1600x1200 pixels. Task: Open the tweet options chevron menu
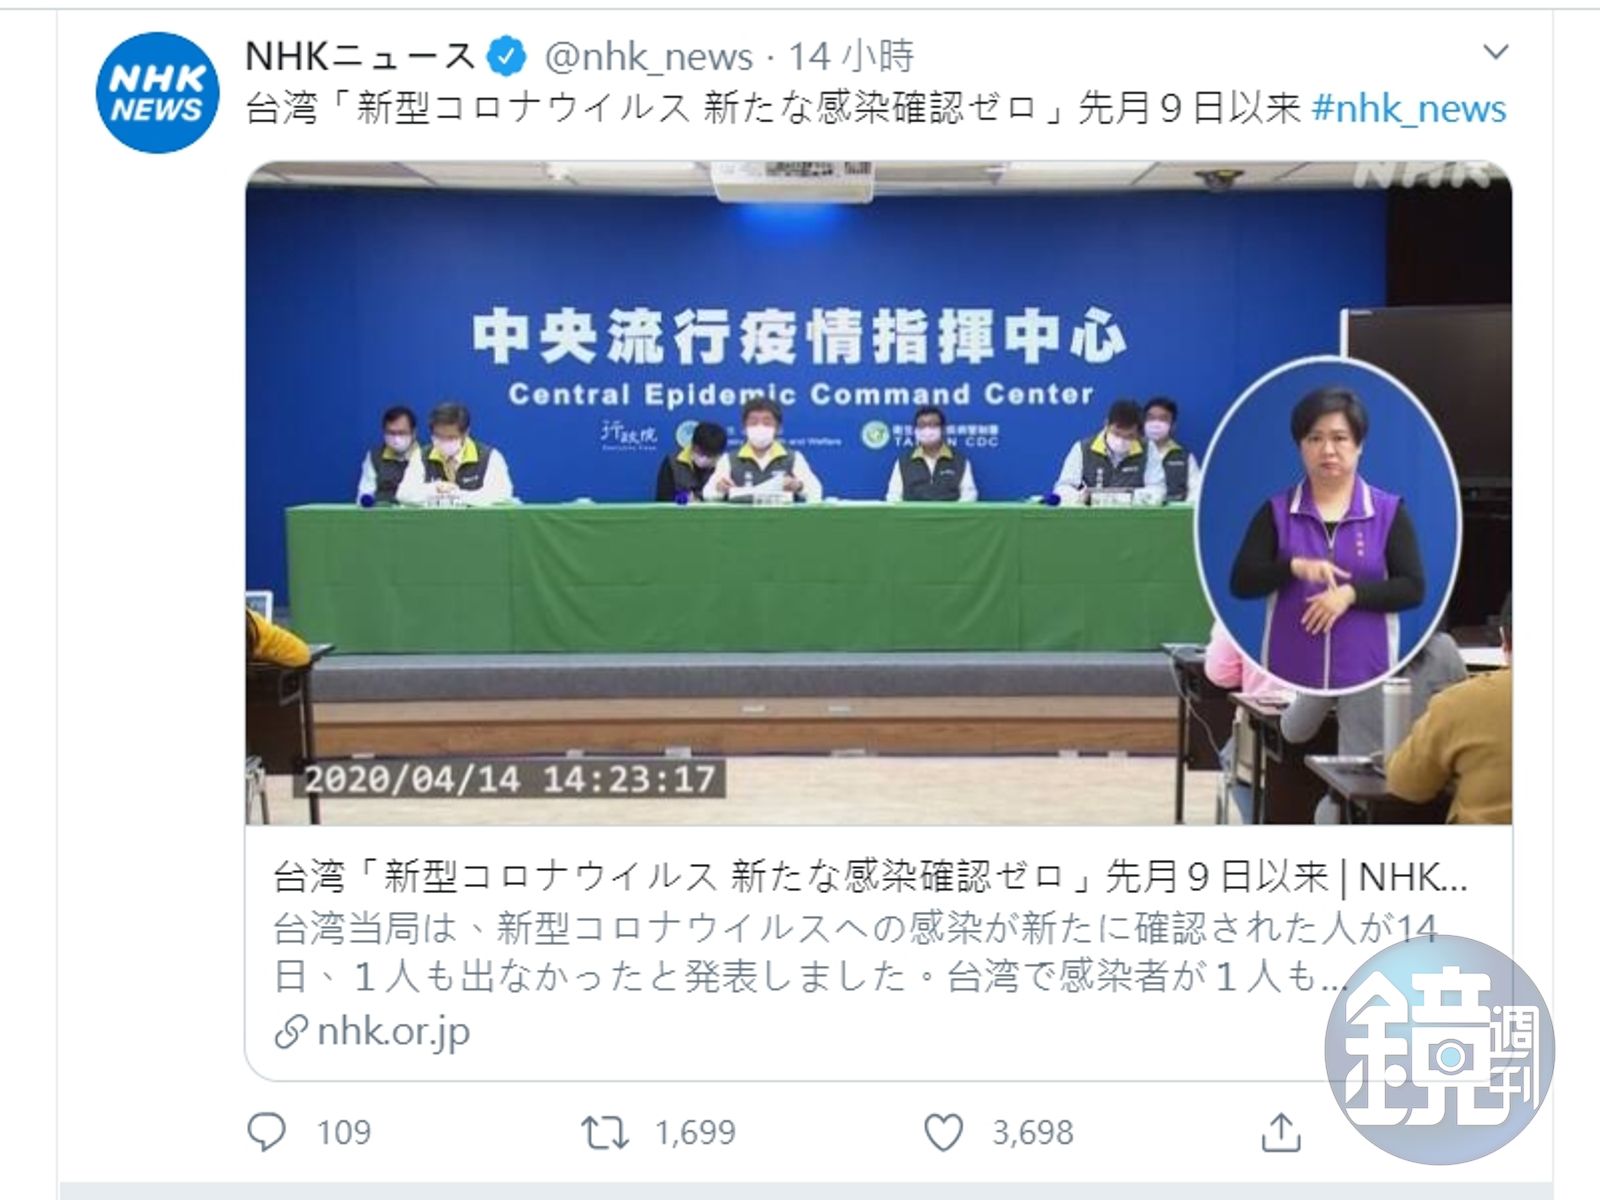[x=1495, y=51]
